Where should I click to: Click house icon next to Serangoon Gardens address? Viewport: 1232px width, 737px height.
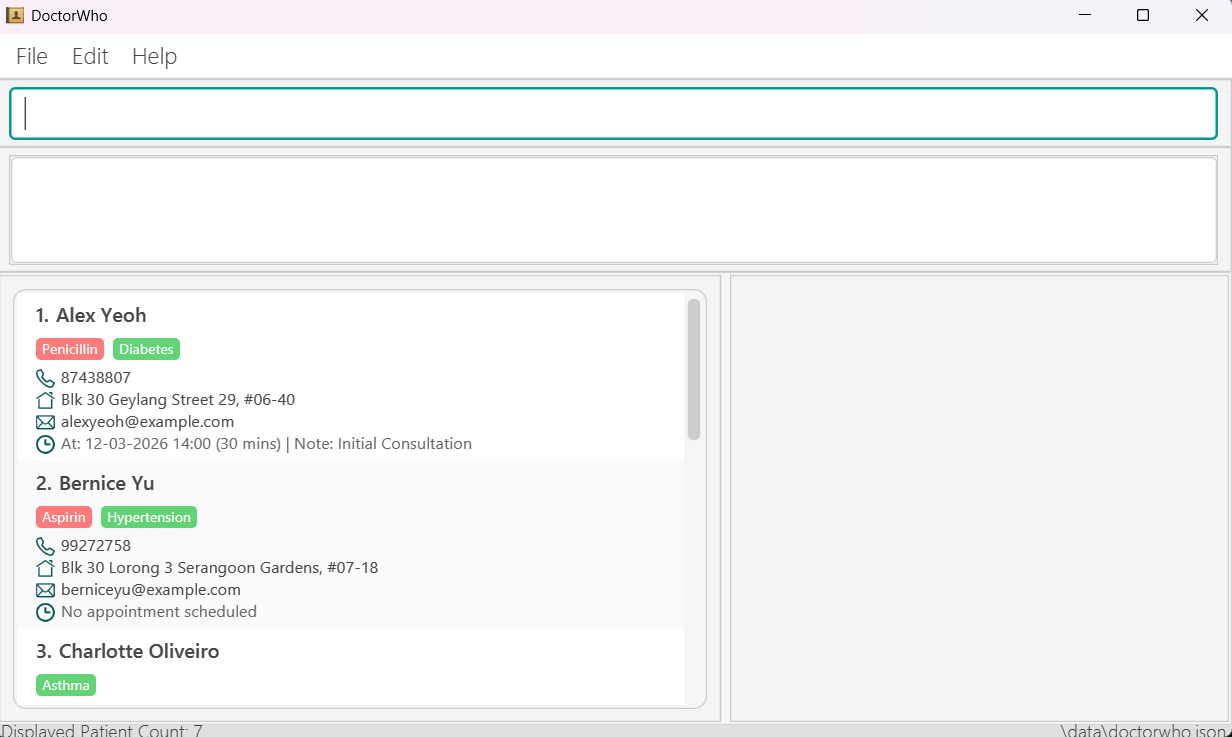(x=45, y=568)
